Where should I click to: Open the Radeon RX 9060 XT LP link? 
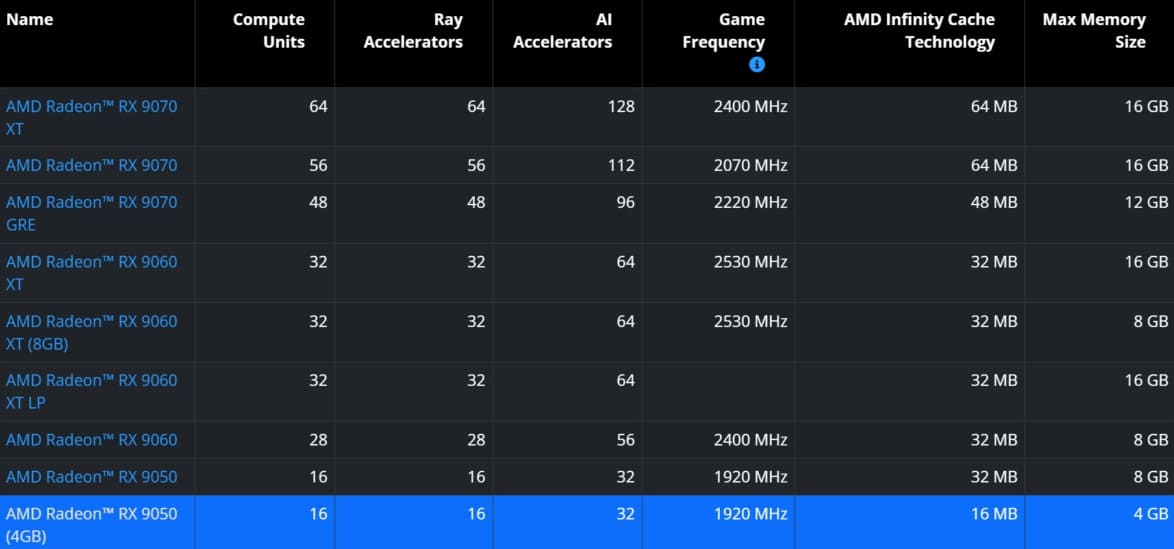(x=91, y=391)
